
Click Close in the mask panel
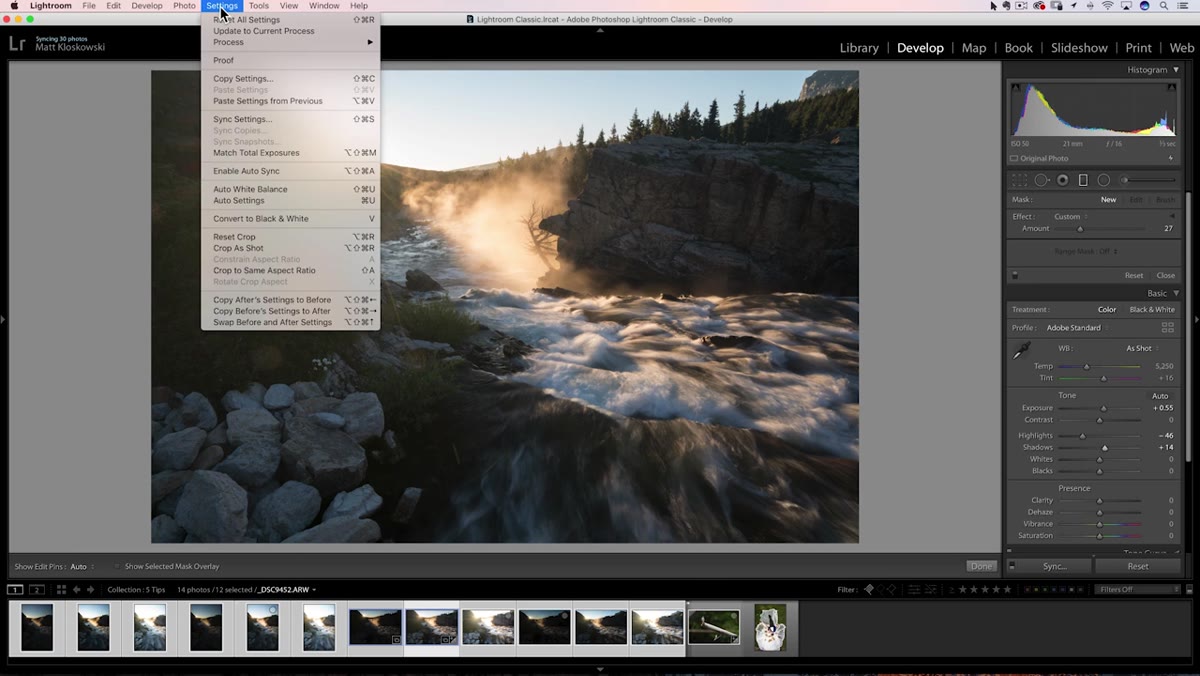coord(1166,275)
